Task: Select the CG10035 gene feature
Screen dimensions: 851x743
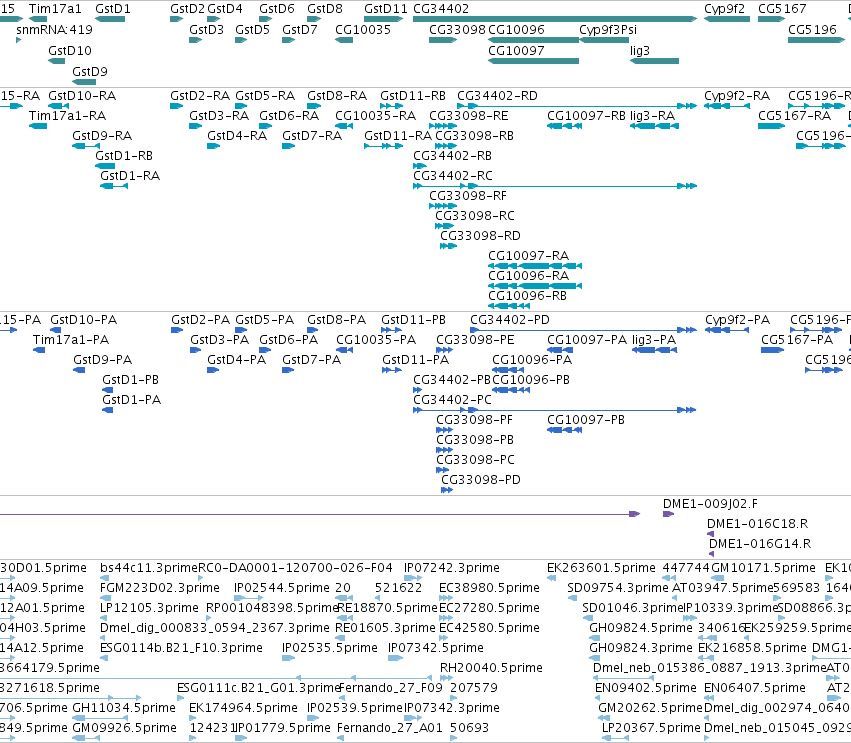Action: (344, 40)
